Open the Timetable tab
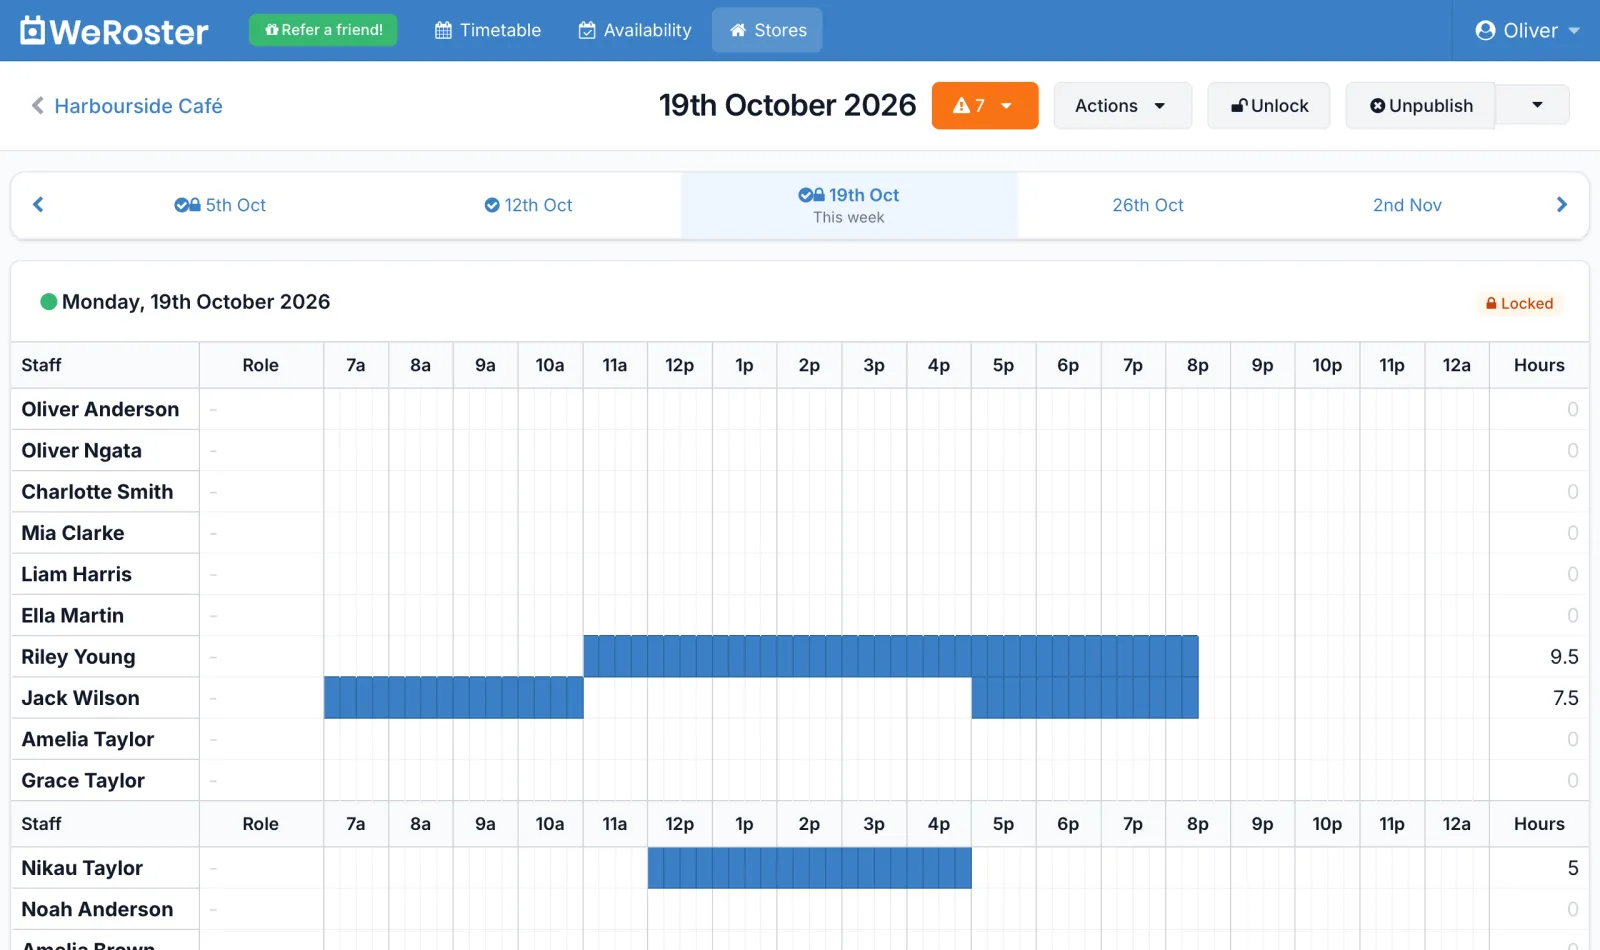The image size is (1600, 950). pyautogui.click(x=488, y=30)
